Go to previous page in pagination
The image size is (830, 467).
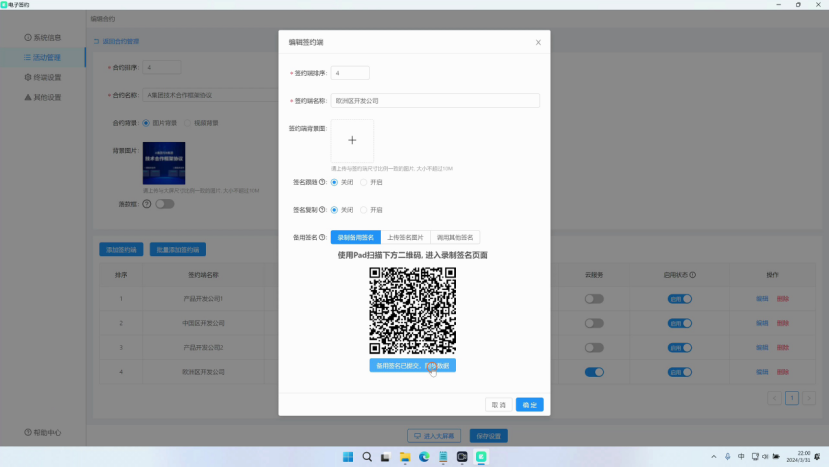tap(774, 398)
